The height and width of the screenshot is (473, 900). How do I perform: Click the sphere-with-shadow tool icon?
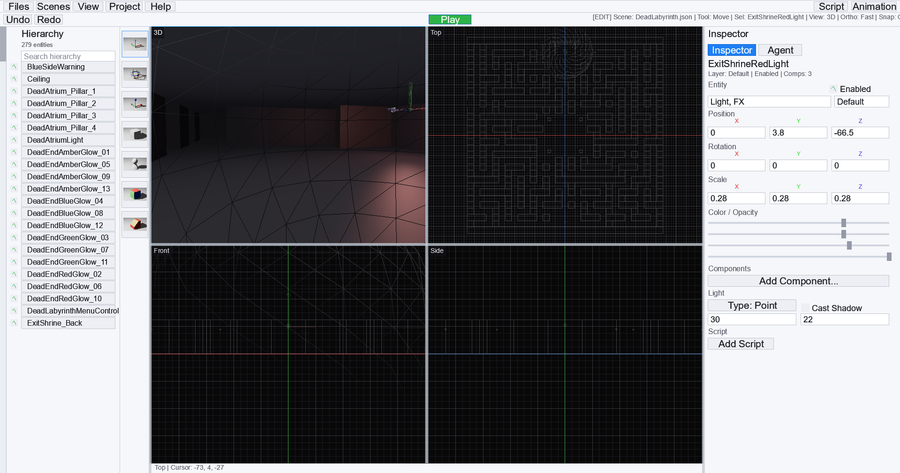(x=135, y=164)
